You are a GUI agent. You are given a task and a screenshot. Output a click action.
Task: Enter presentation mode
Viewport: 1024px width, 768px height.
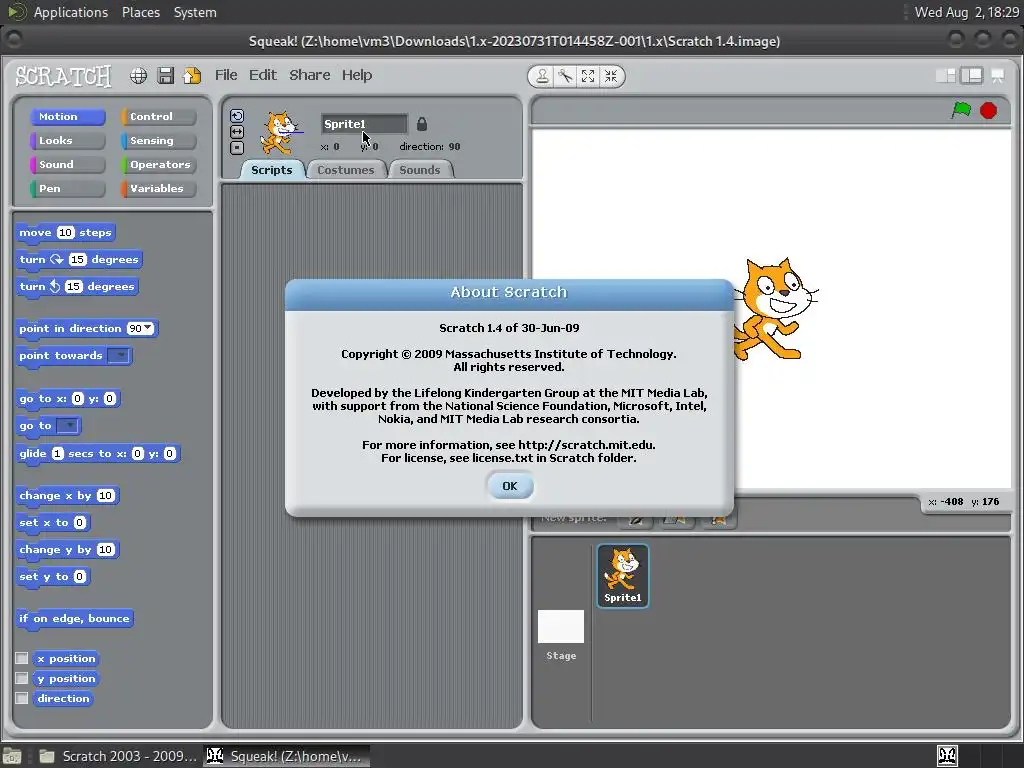tap(997, 76)
